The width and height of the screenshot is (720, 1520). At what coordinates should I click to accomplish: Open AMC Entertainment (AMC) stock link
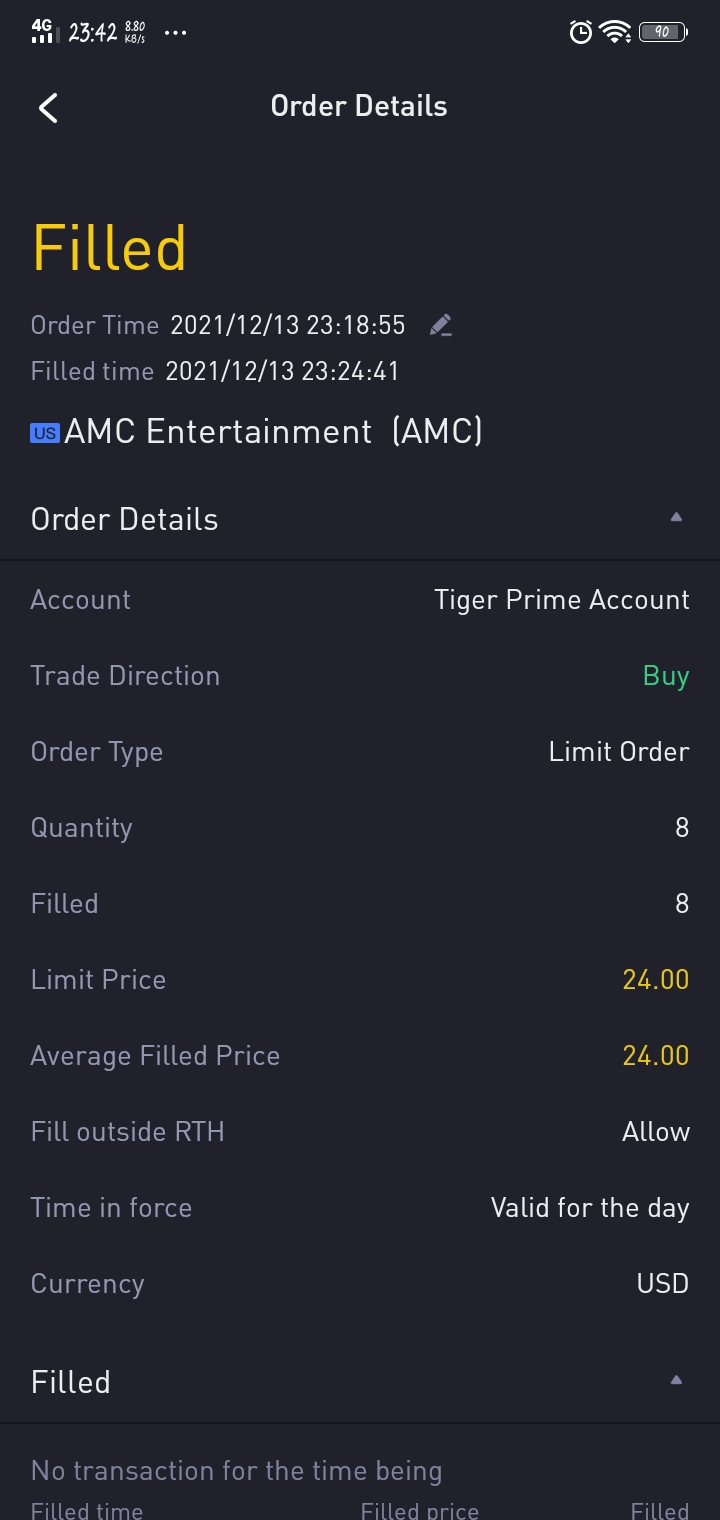pyautogui.click(x=273, y=432)
